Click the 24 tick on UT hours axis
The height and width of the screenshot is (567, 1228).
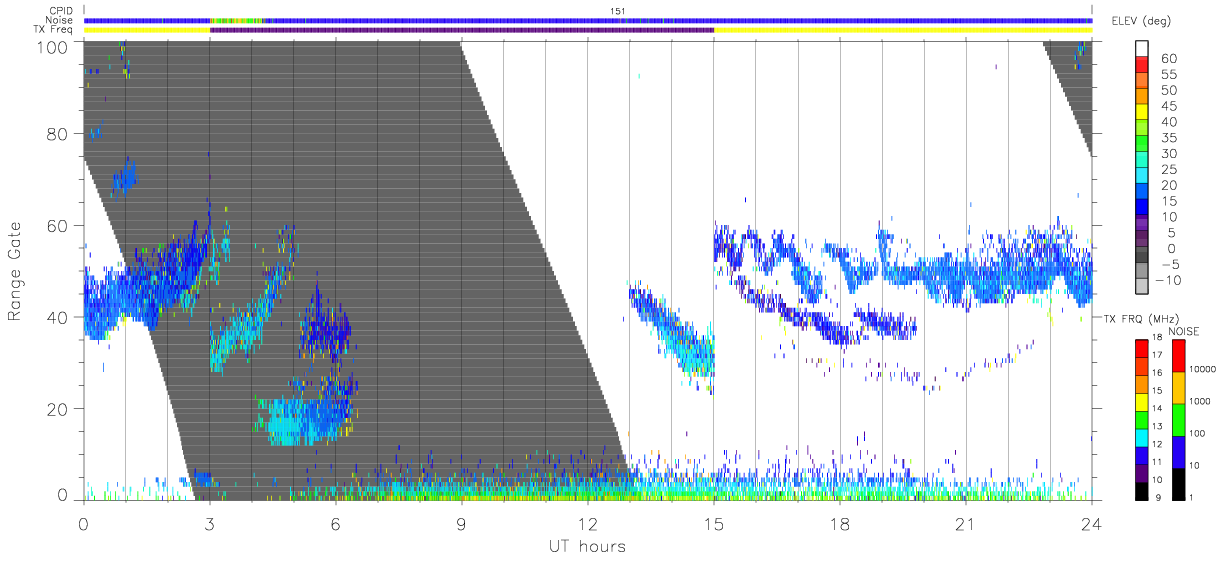tap(1092, 523)
